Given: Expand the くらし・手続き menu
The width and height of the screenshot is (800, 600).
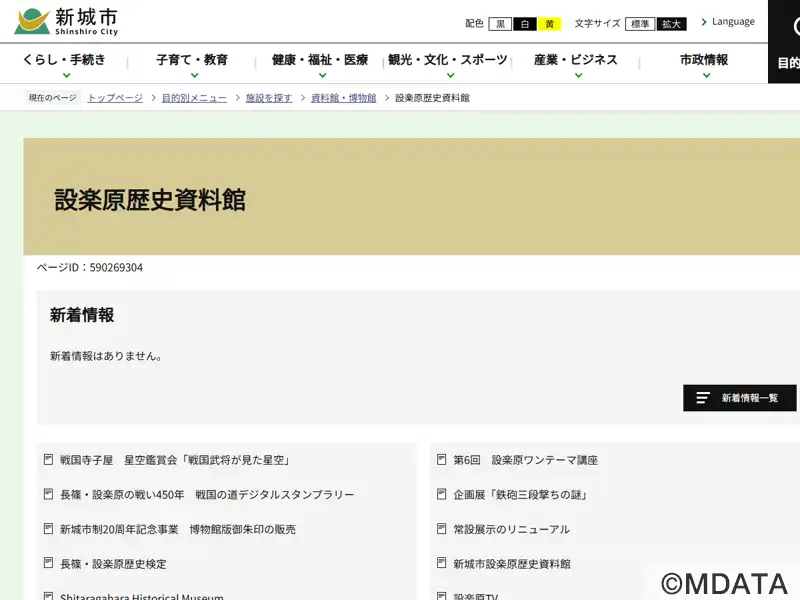Looking at the screenshot, I should click(x=65, y=66).
